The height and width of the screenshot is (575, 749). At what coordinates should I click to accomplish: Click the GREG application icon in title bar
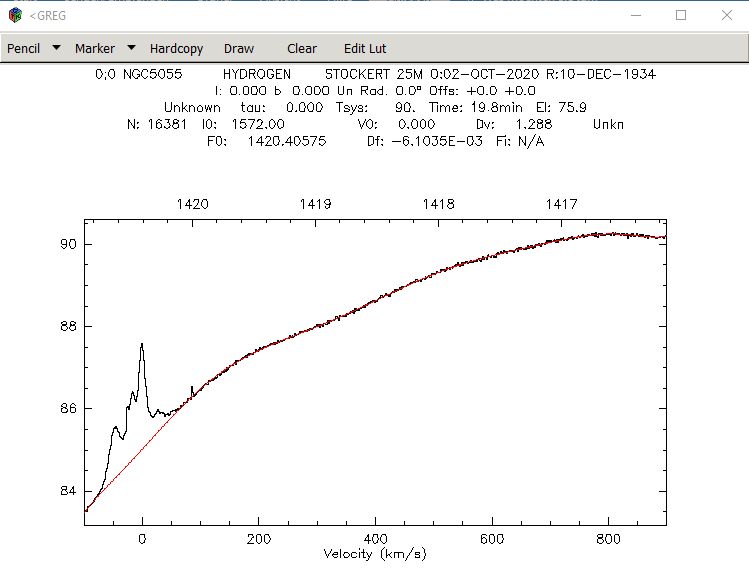coord(15,15)
